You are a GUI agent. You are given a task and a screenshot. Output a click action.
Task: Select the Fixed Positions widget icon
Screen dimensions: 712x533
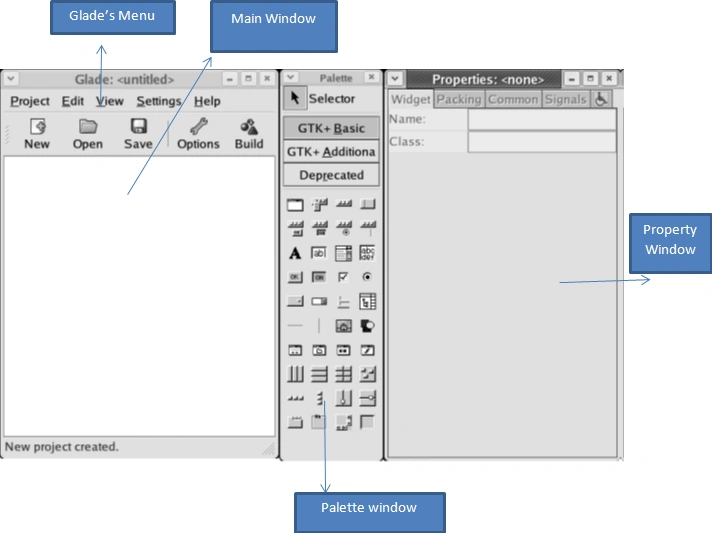pyautogui.click(x=367, y=374)
